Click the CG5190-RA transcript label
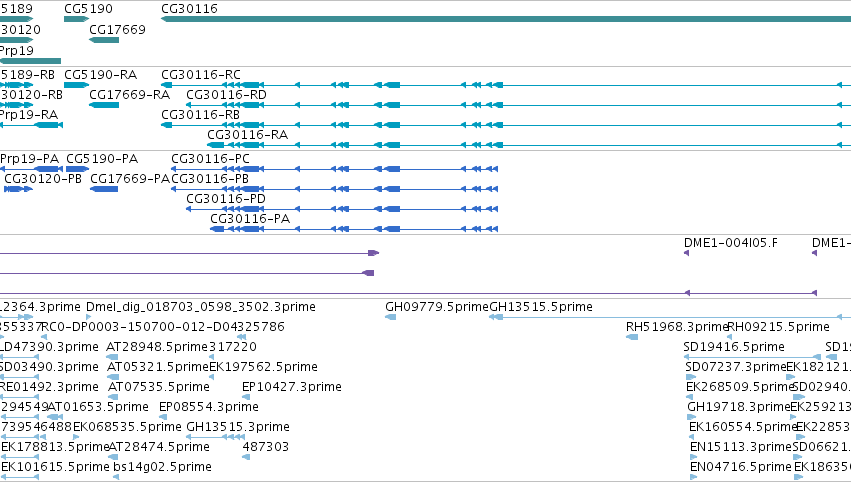The image size is (851, 482). click(100, 74)
